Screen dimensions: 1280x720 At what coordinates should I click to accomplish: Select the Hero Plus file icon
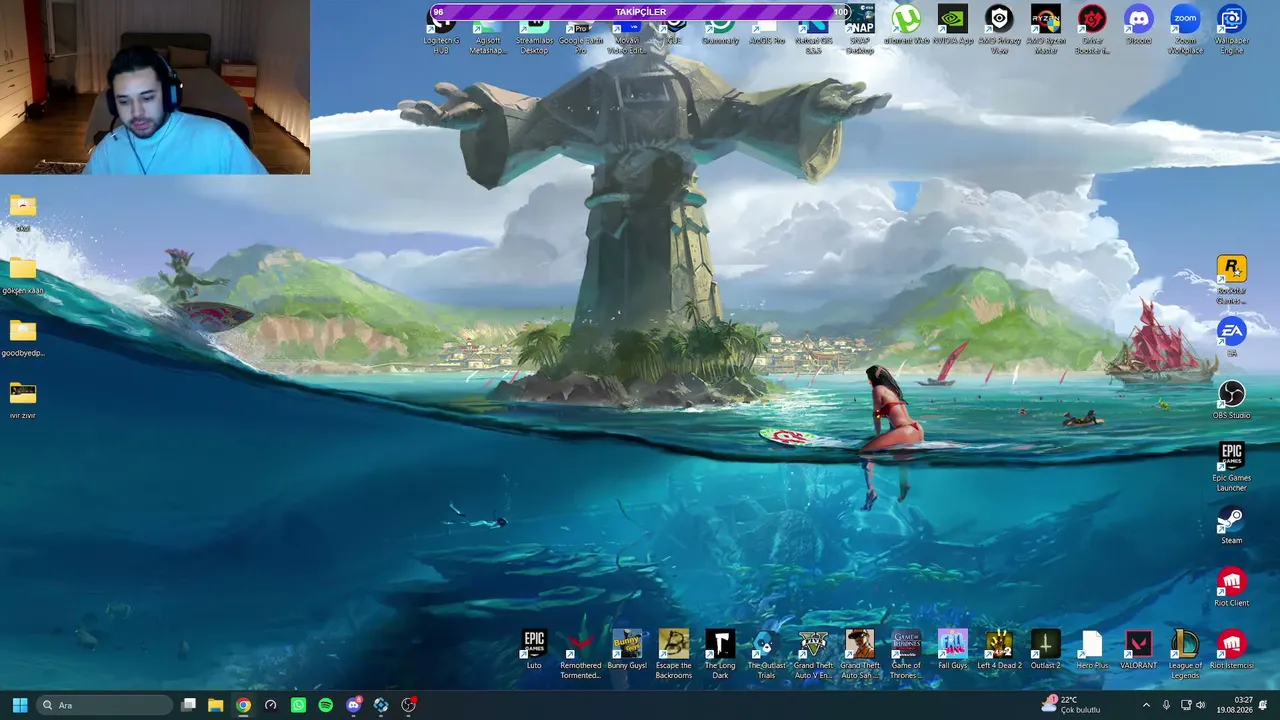[x=1092, y=650]
